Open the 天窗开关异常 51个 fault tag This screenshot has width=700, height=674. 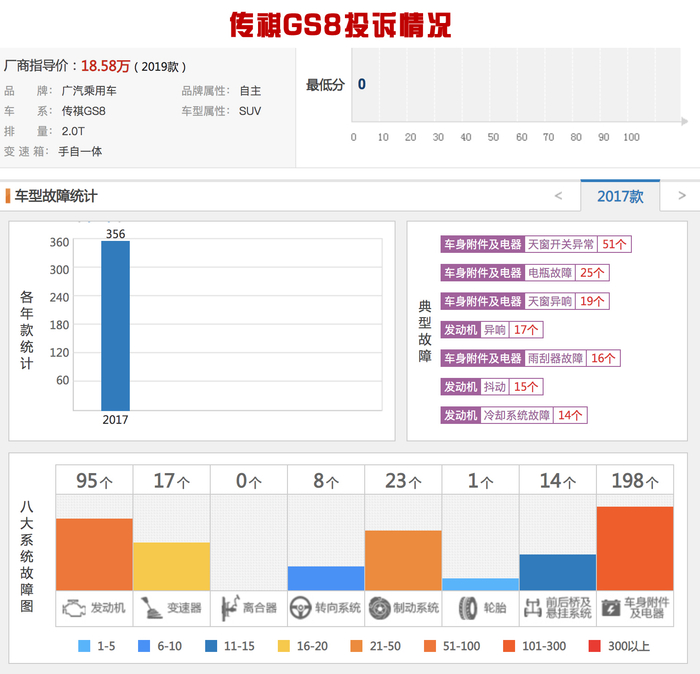tap(536, 244)
